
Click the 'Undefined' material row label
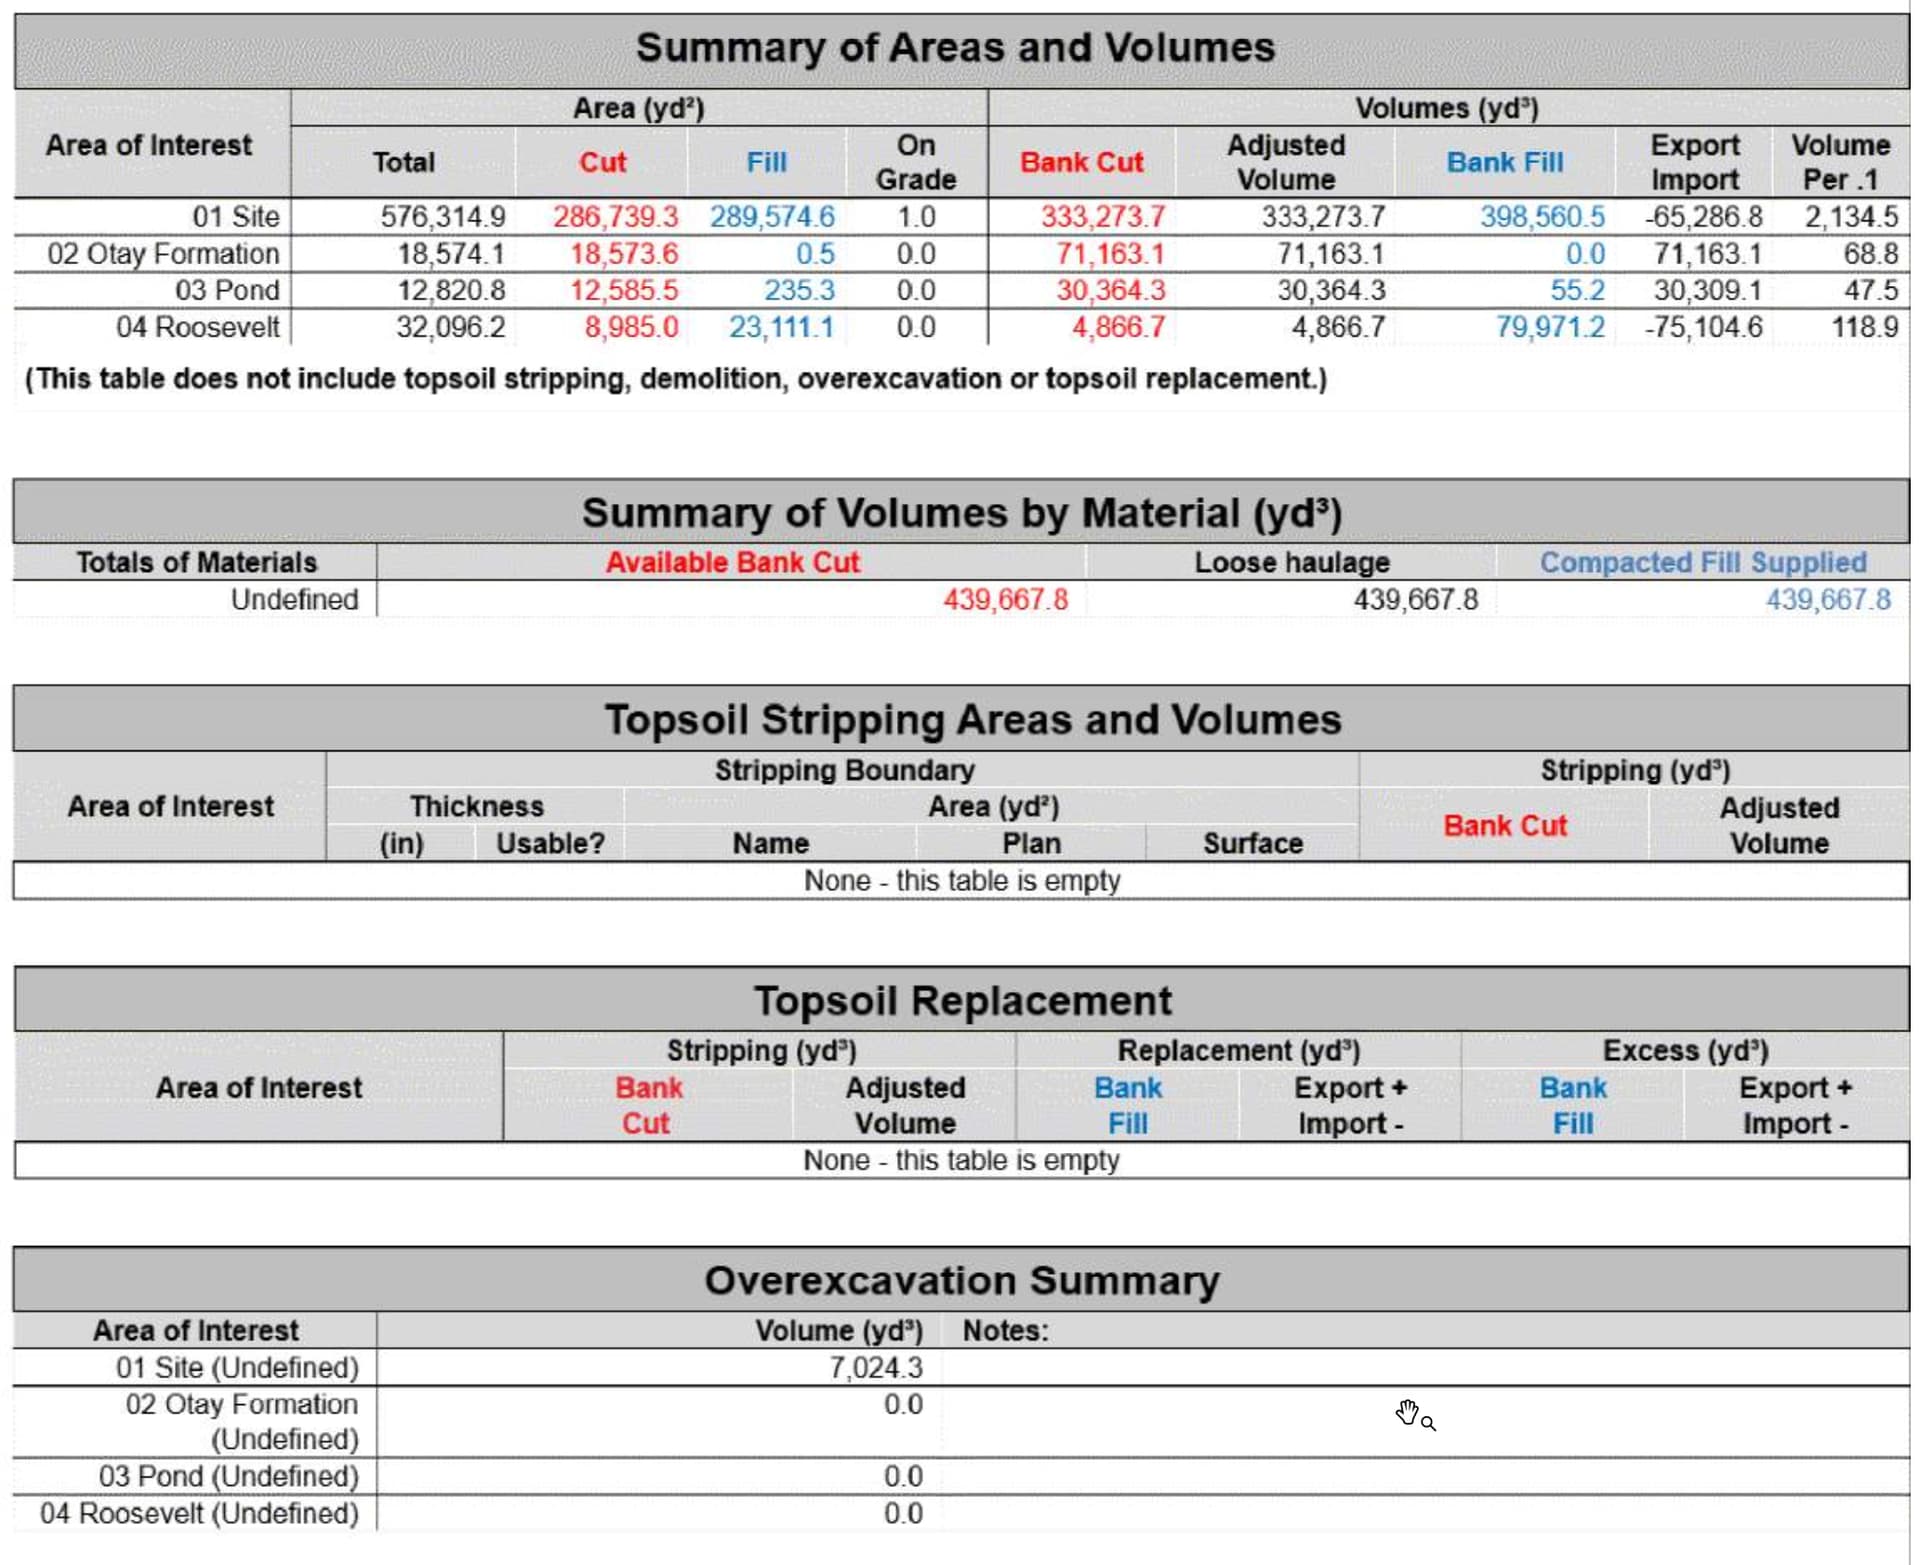[294, 600]
